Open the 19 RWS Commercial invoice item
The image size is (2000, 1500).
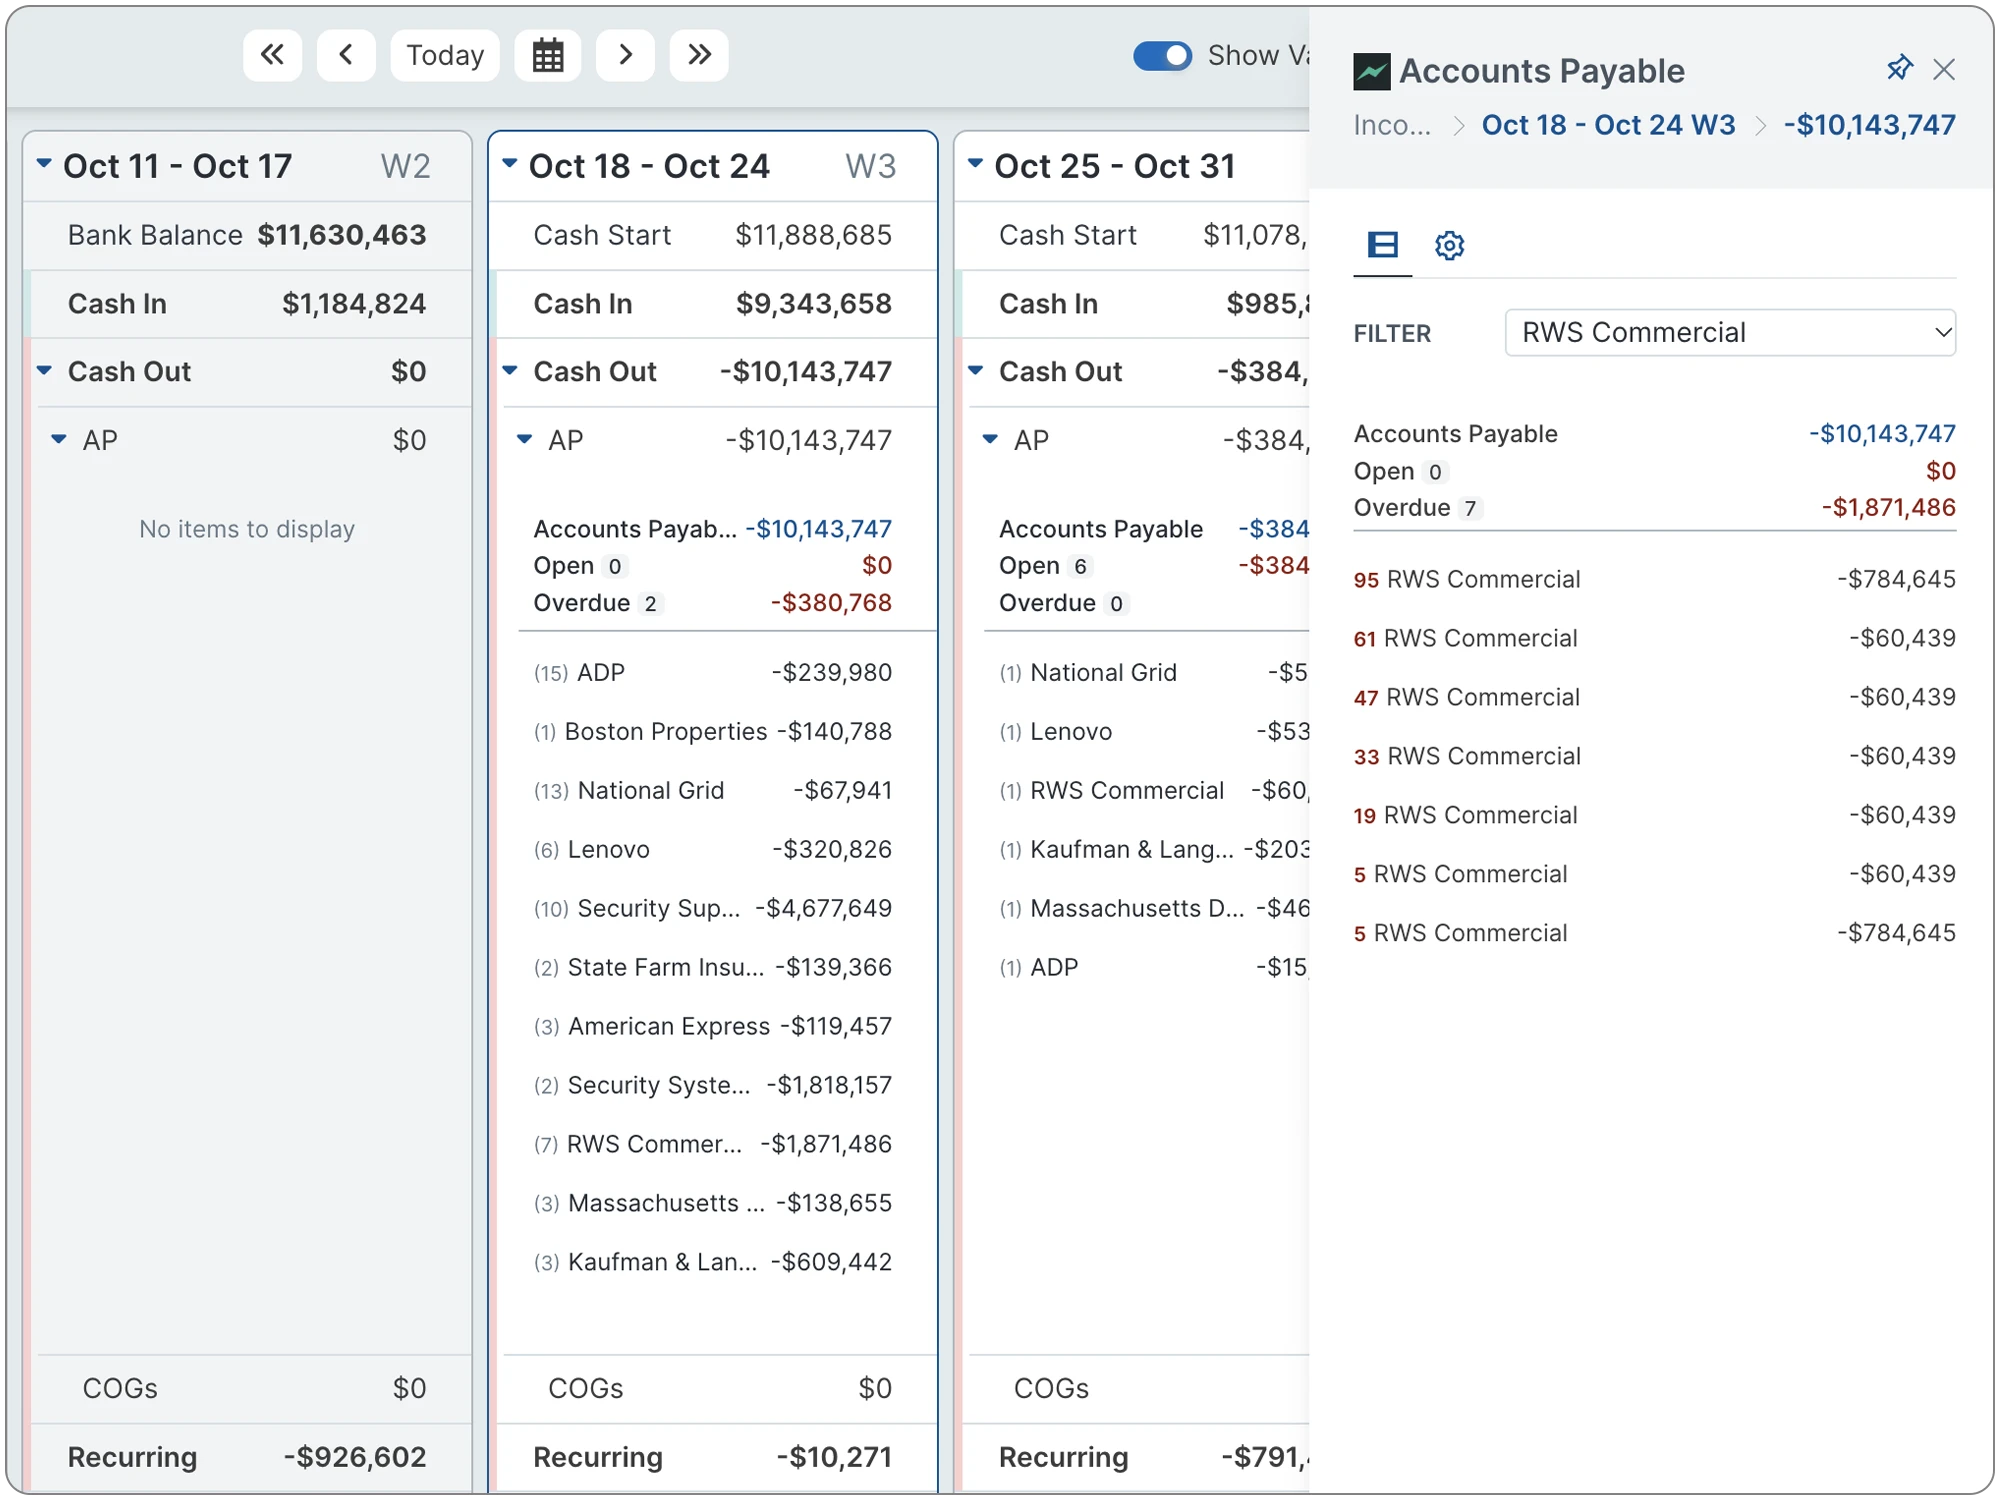pyautogui.click(x=1654, y=815)
